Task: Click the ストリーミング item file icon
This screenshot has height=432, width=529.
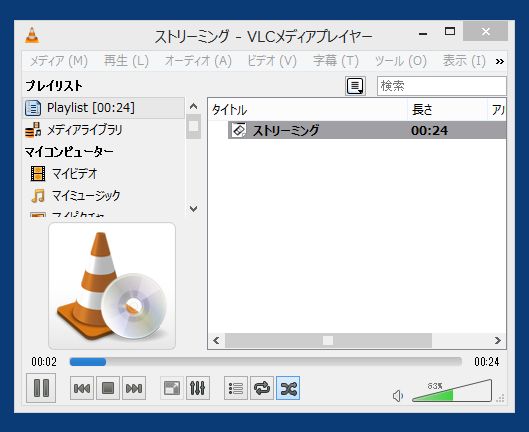Action: (x=239, y=130)
